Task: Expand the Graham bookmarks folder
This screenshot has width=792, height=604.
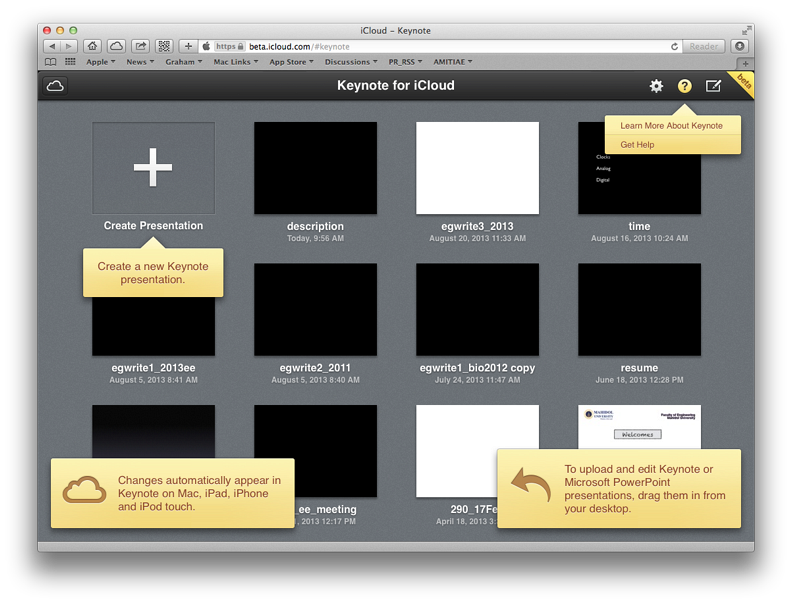Action: (183, 62)
